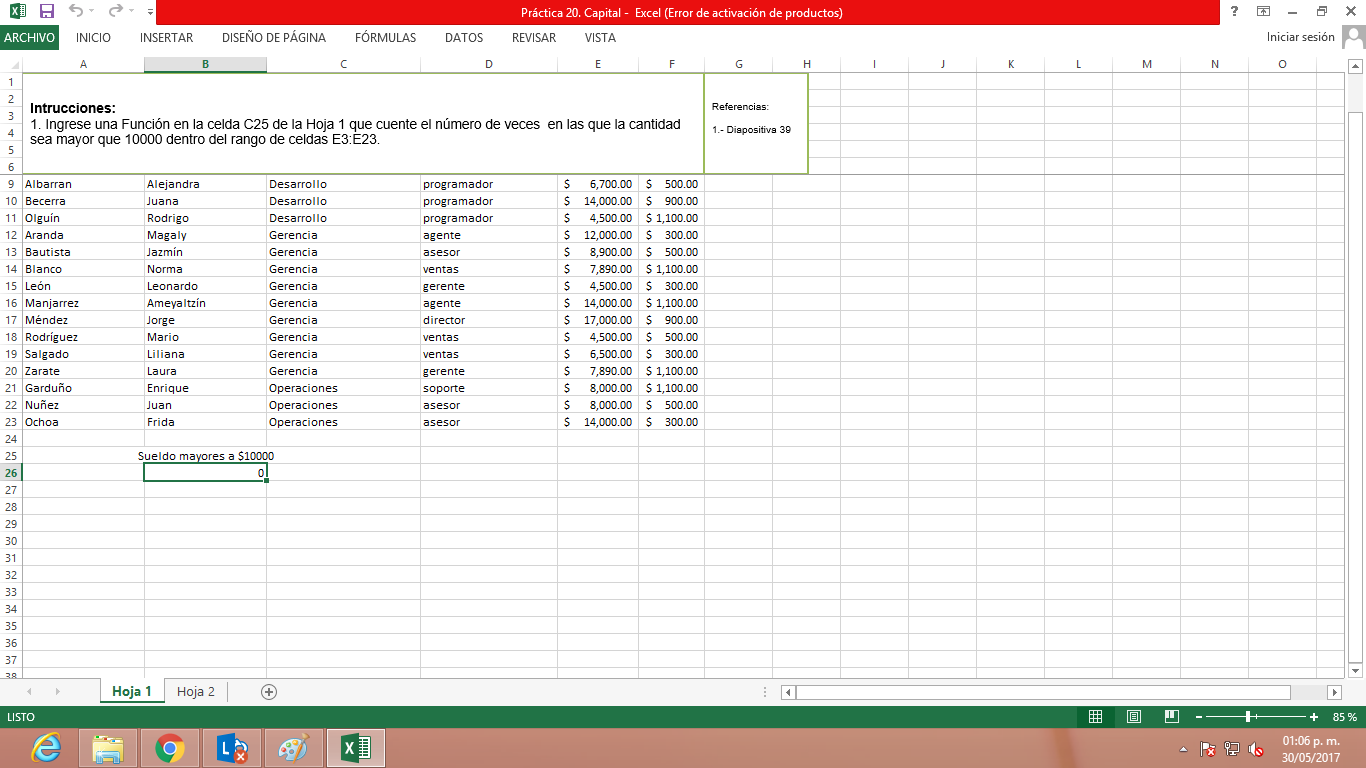The image size is (1366, 768).
Task: Open the REVISAR ribbon tab
Action: [534, 38]
